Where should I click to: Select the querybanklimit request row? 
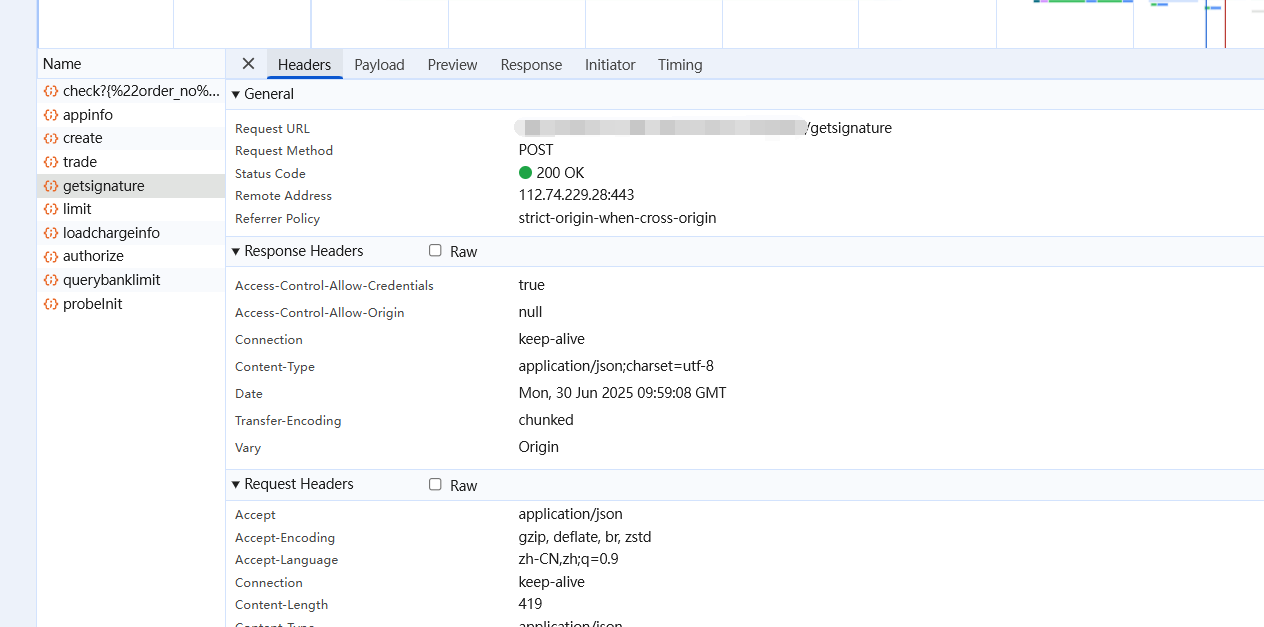coord(131,280)
